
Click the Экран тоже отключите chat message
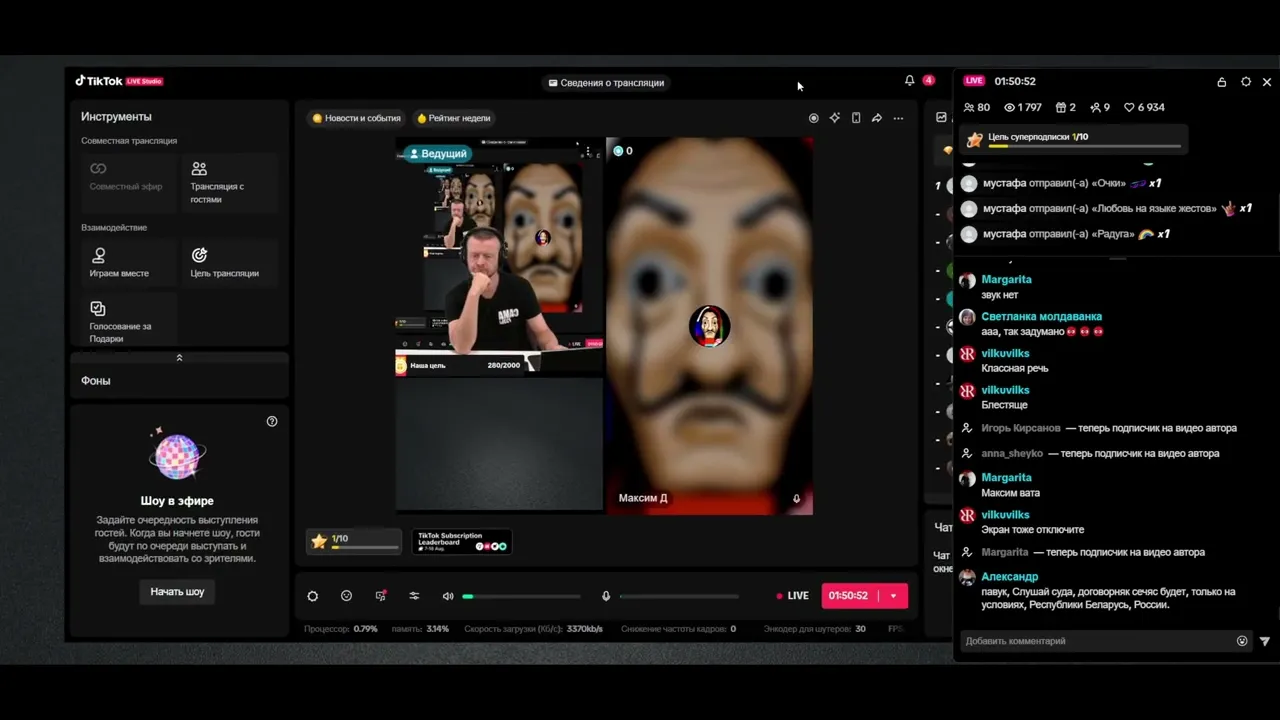tap(1032, 530)
